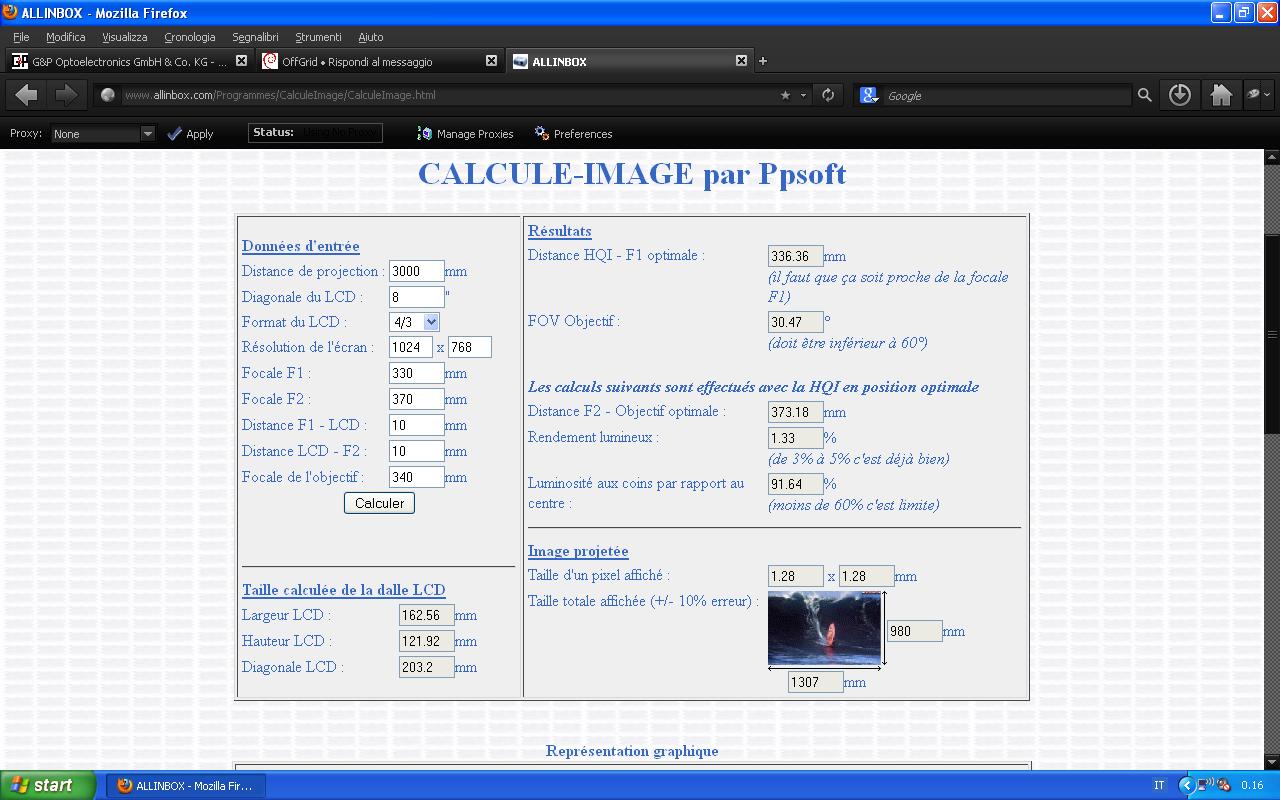Open the Aiuto menu
1280x800 pixels.
[370, 37]
